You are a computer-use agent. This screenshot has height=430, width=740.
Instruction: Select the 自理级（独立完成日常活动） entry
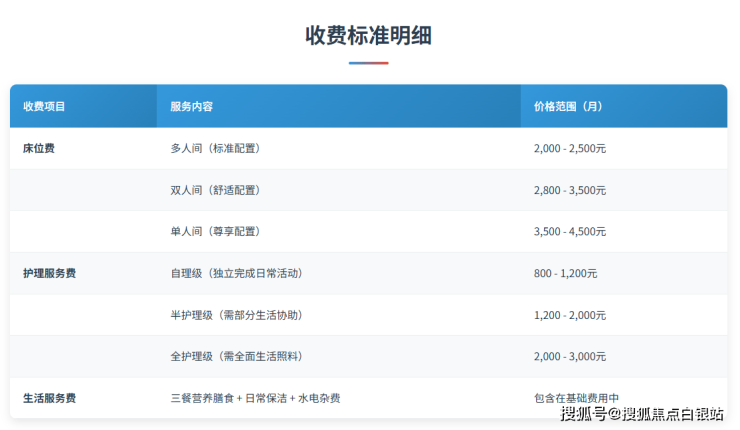point(236,273)
